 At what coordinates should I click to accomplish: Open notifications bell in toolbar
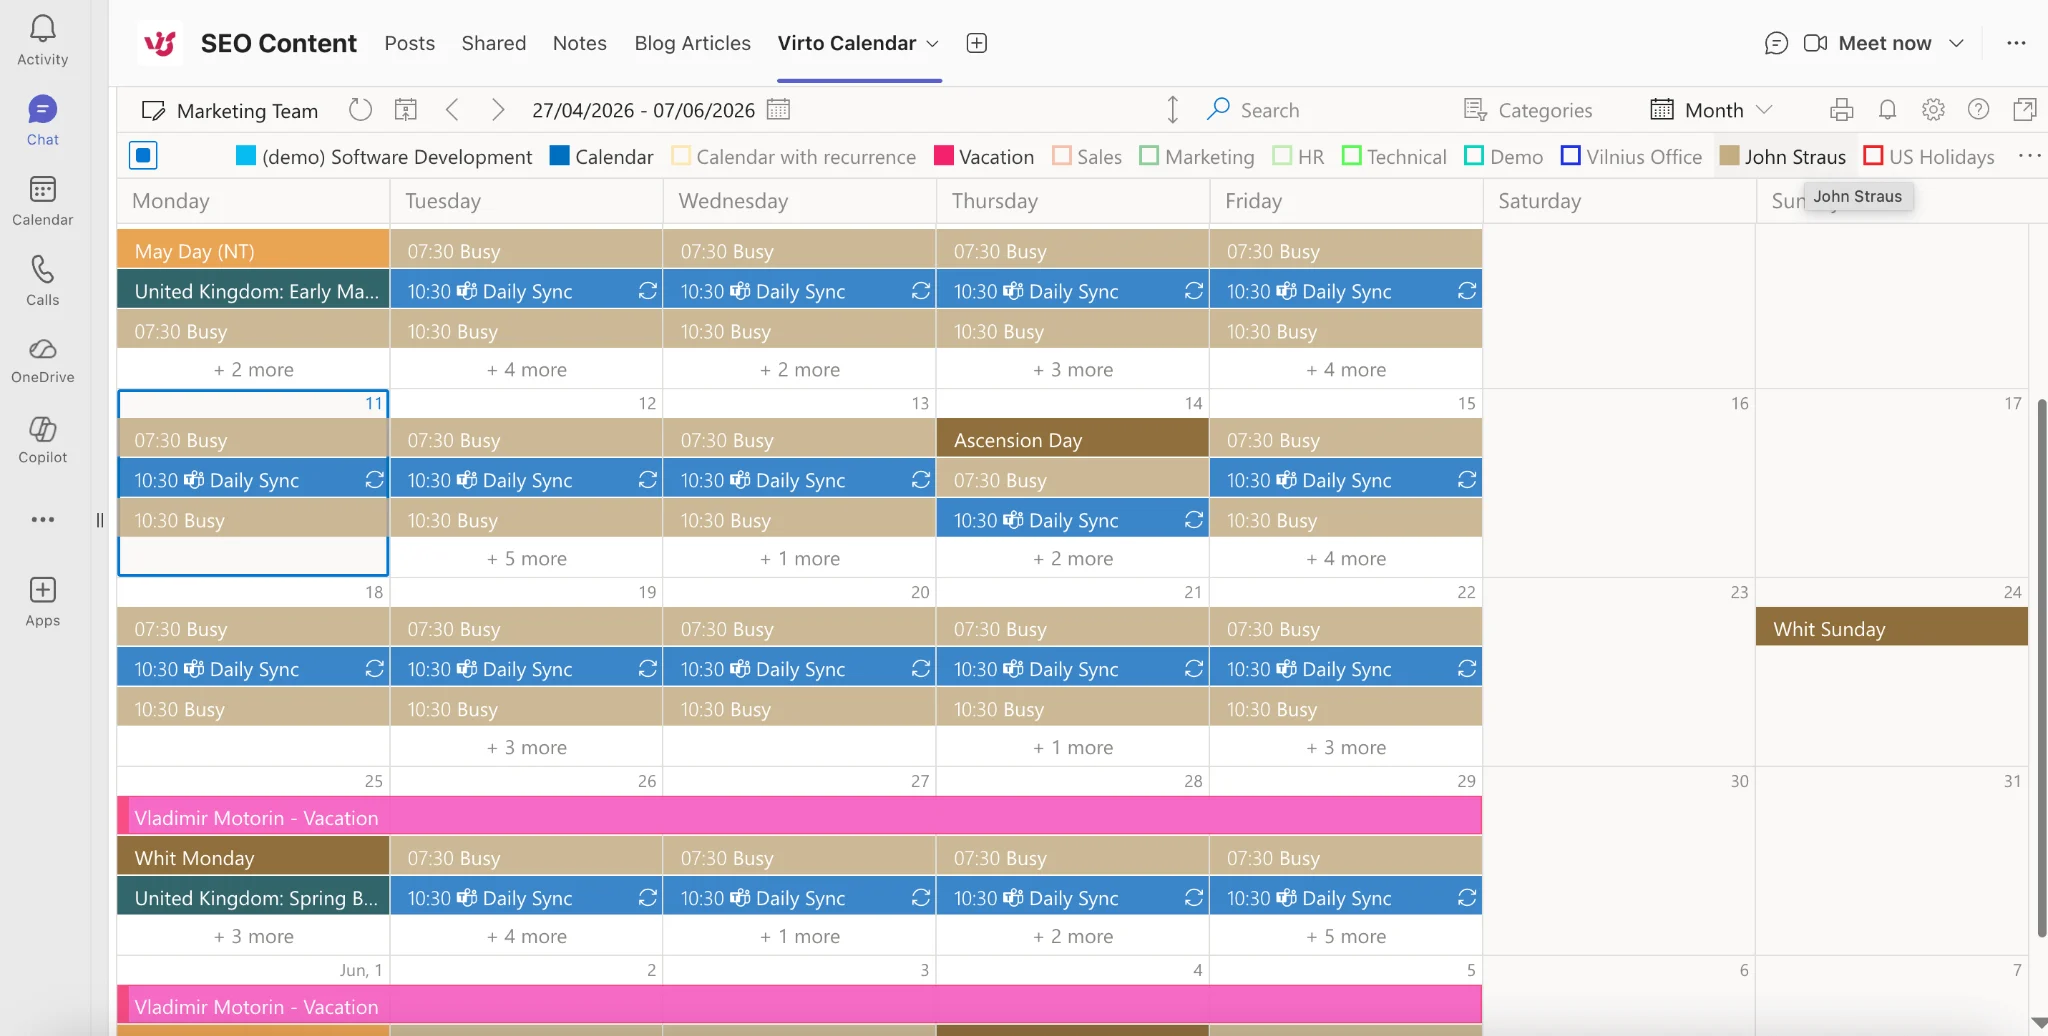tap(1887, 110)
